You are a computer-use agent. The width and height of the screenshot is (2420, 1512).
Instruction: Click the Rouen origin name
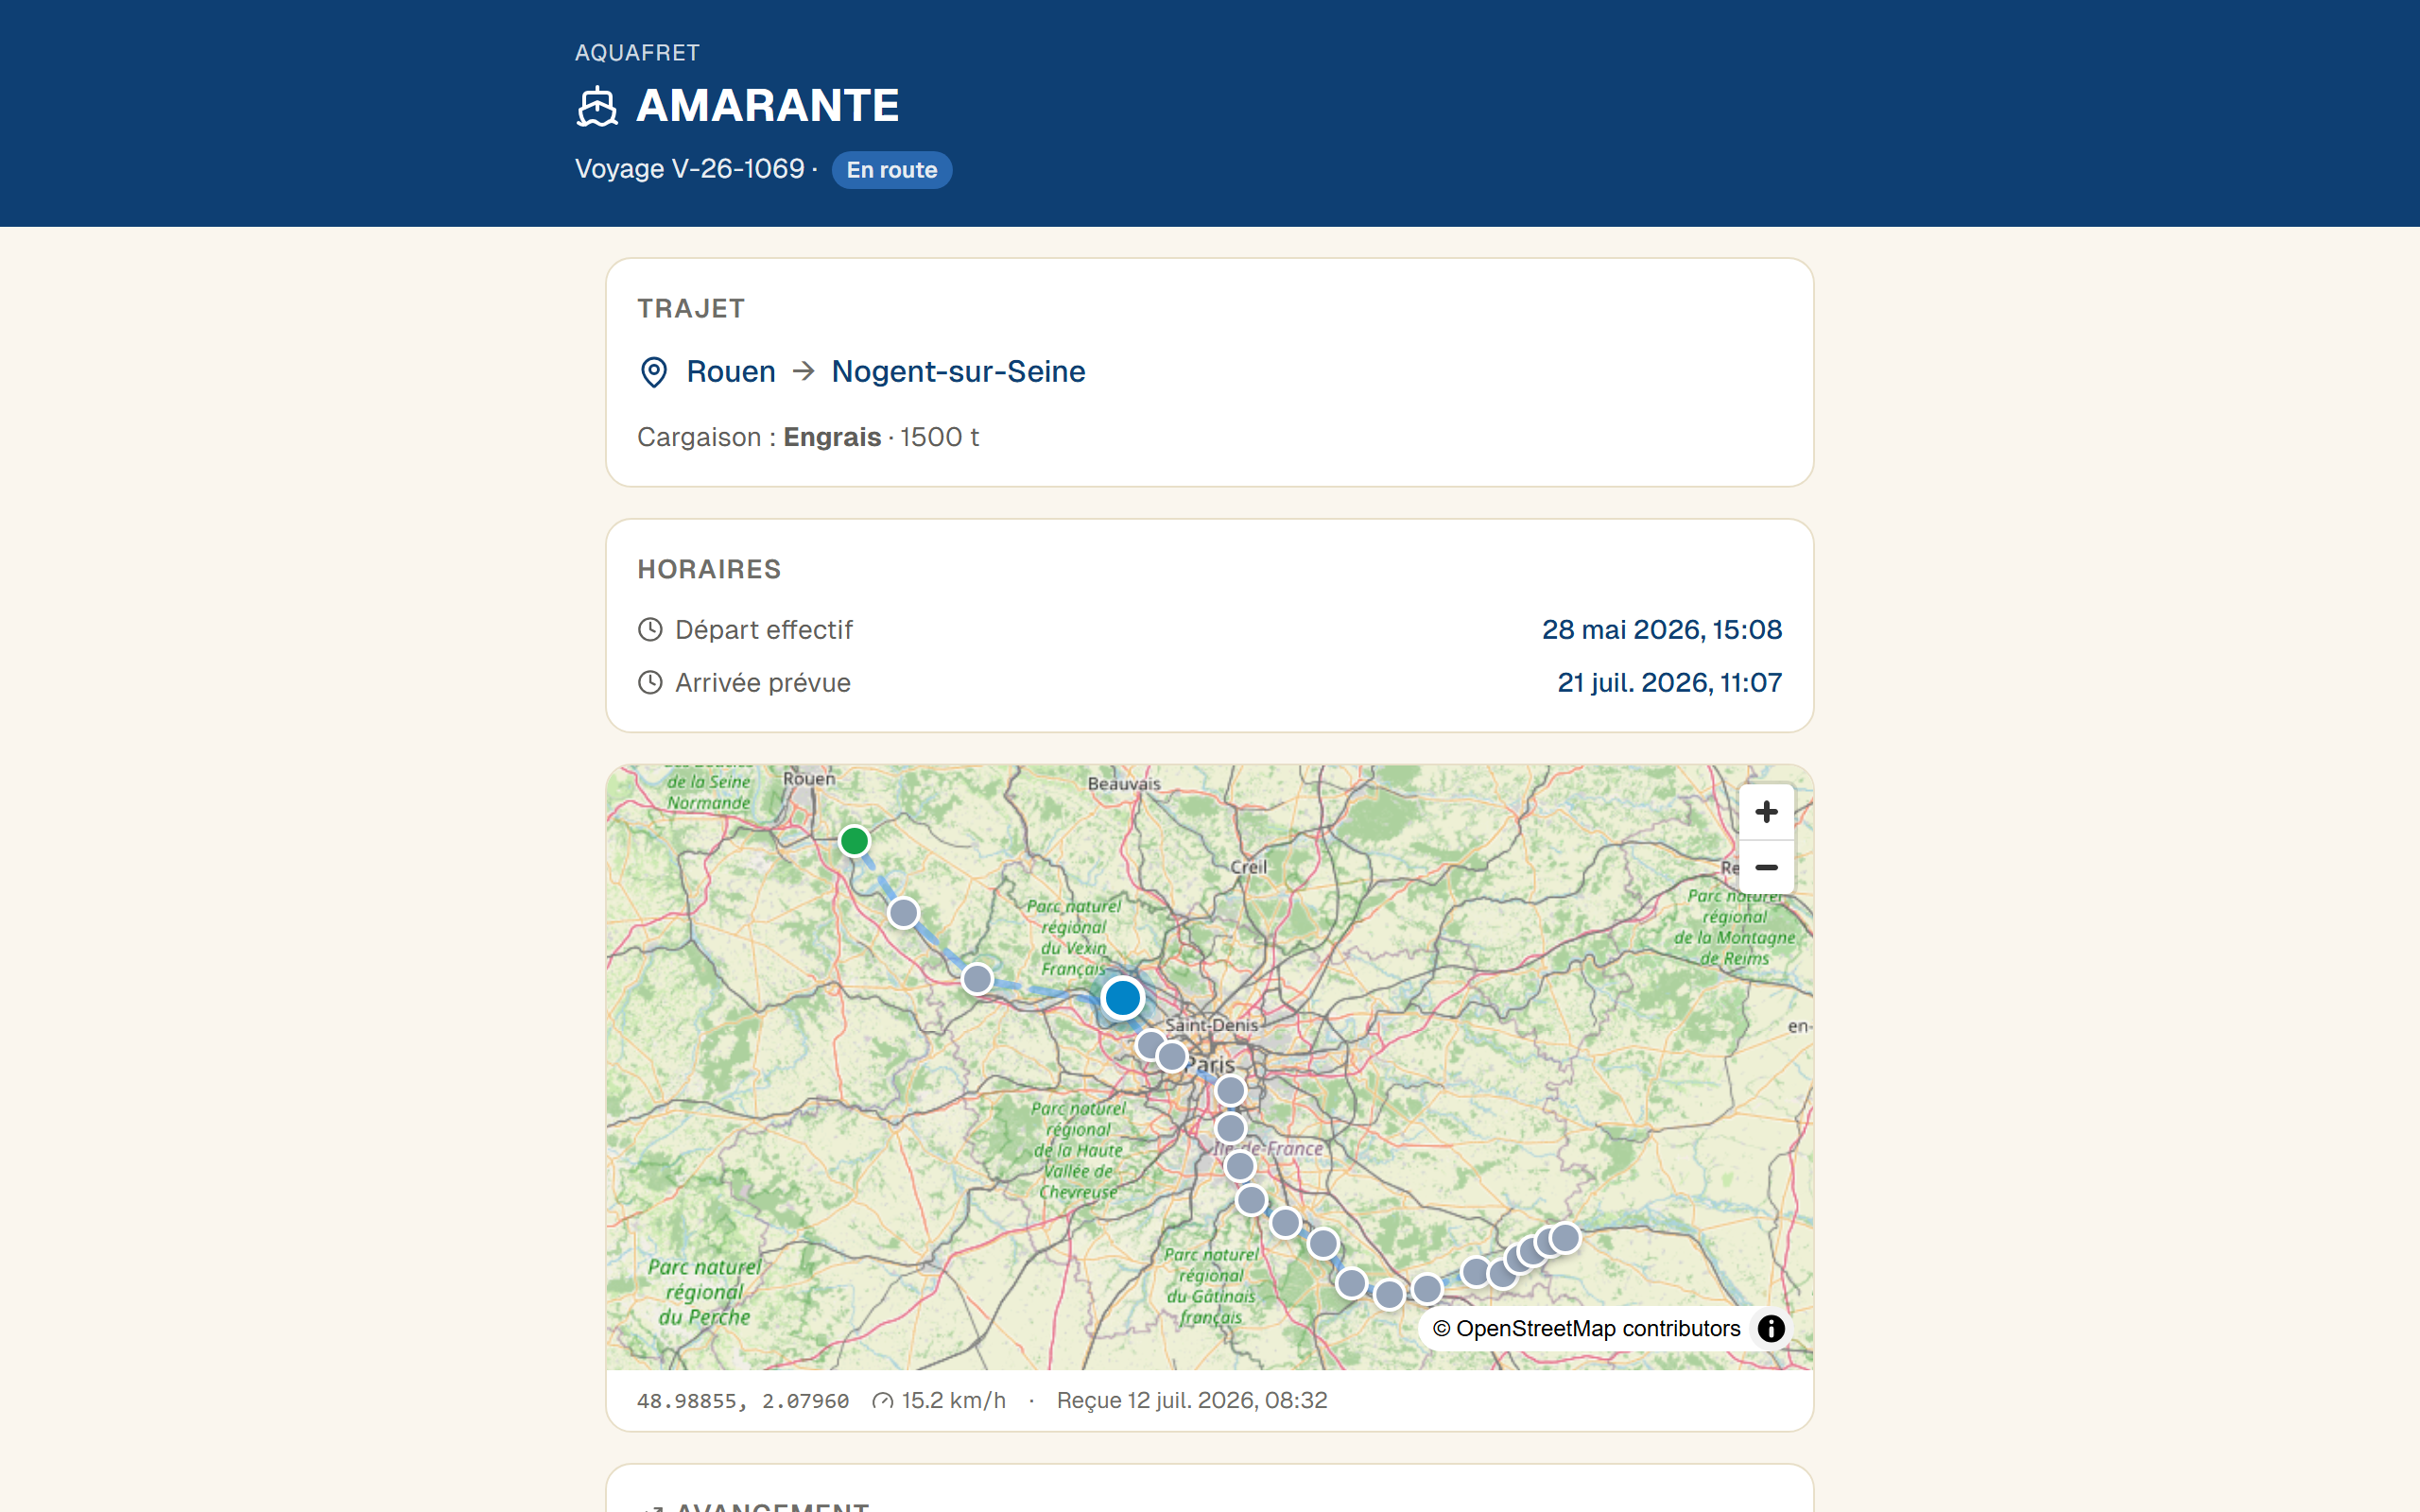coord(730,371)
